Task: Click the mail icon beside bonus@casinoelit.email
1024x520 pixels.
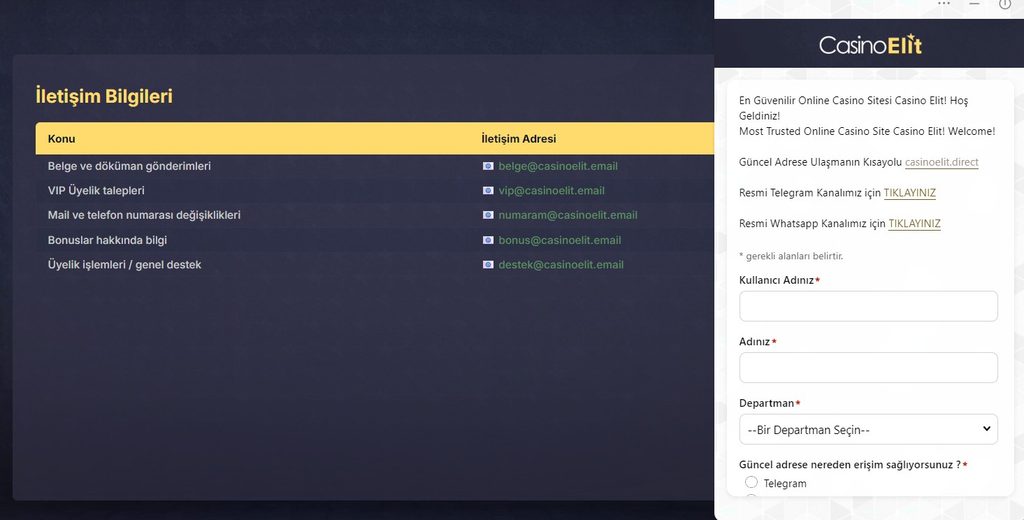Action: [488, 240]
